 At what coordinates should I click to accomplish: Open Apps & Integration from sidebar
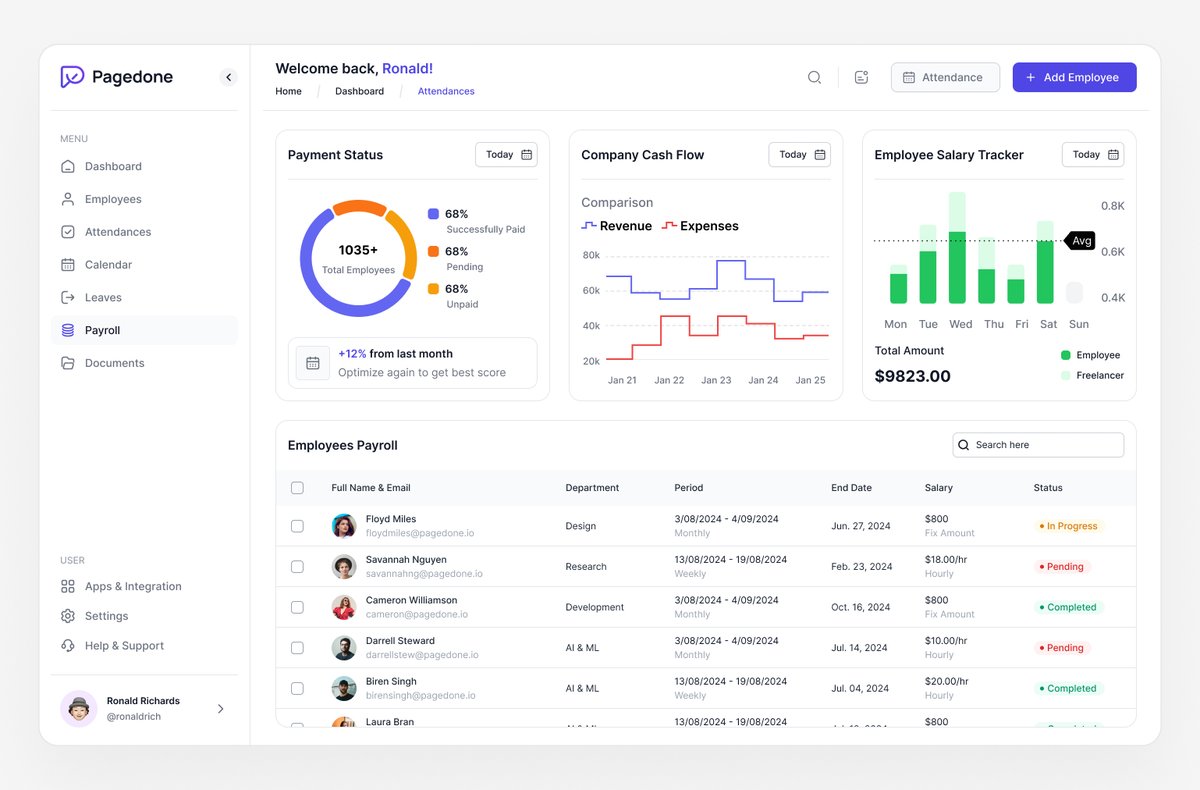68,586
